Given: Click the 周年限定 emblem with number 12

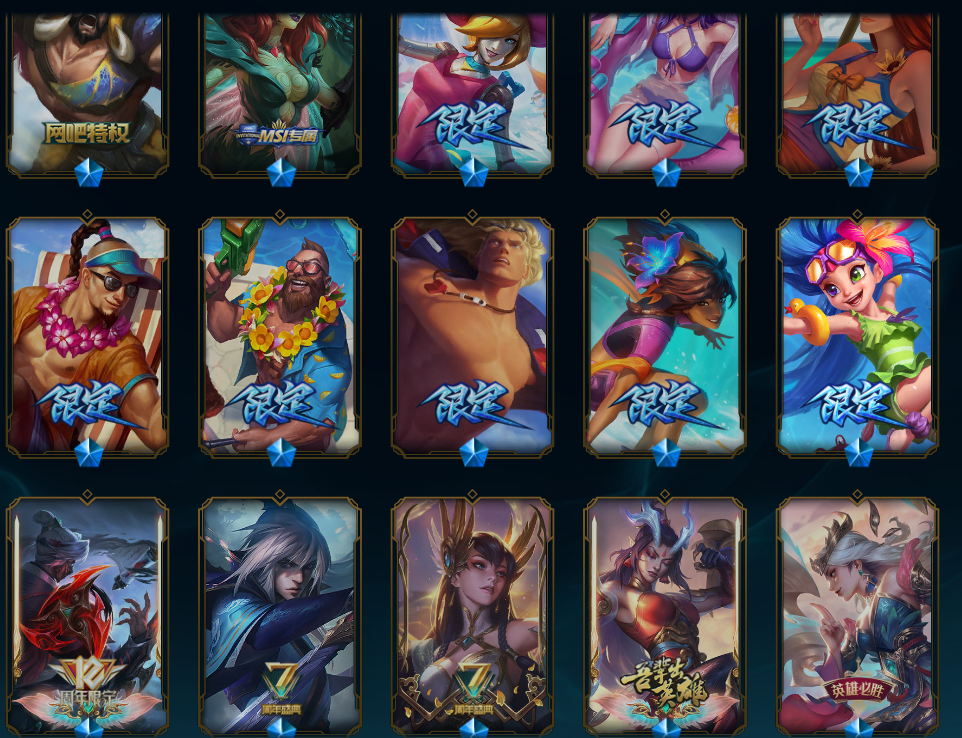Looking at the screenshot, I should 87,686.
